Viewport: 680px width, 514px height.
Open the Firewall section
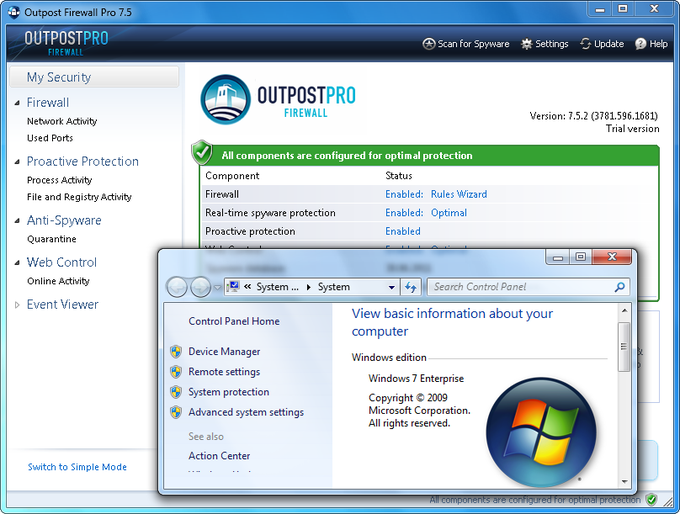[48, 102]
